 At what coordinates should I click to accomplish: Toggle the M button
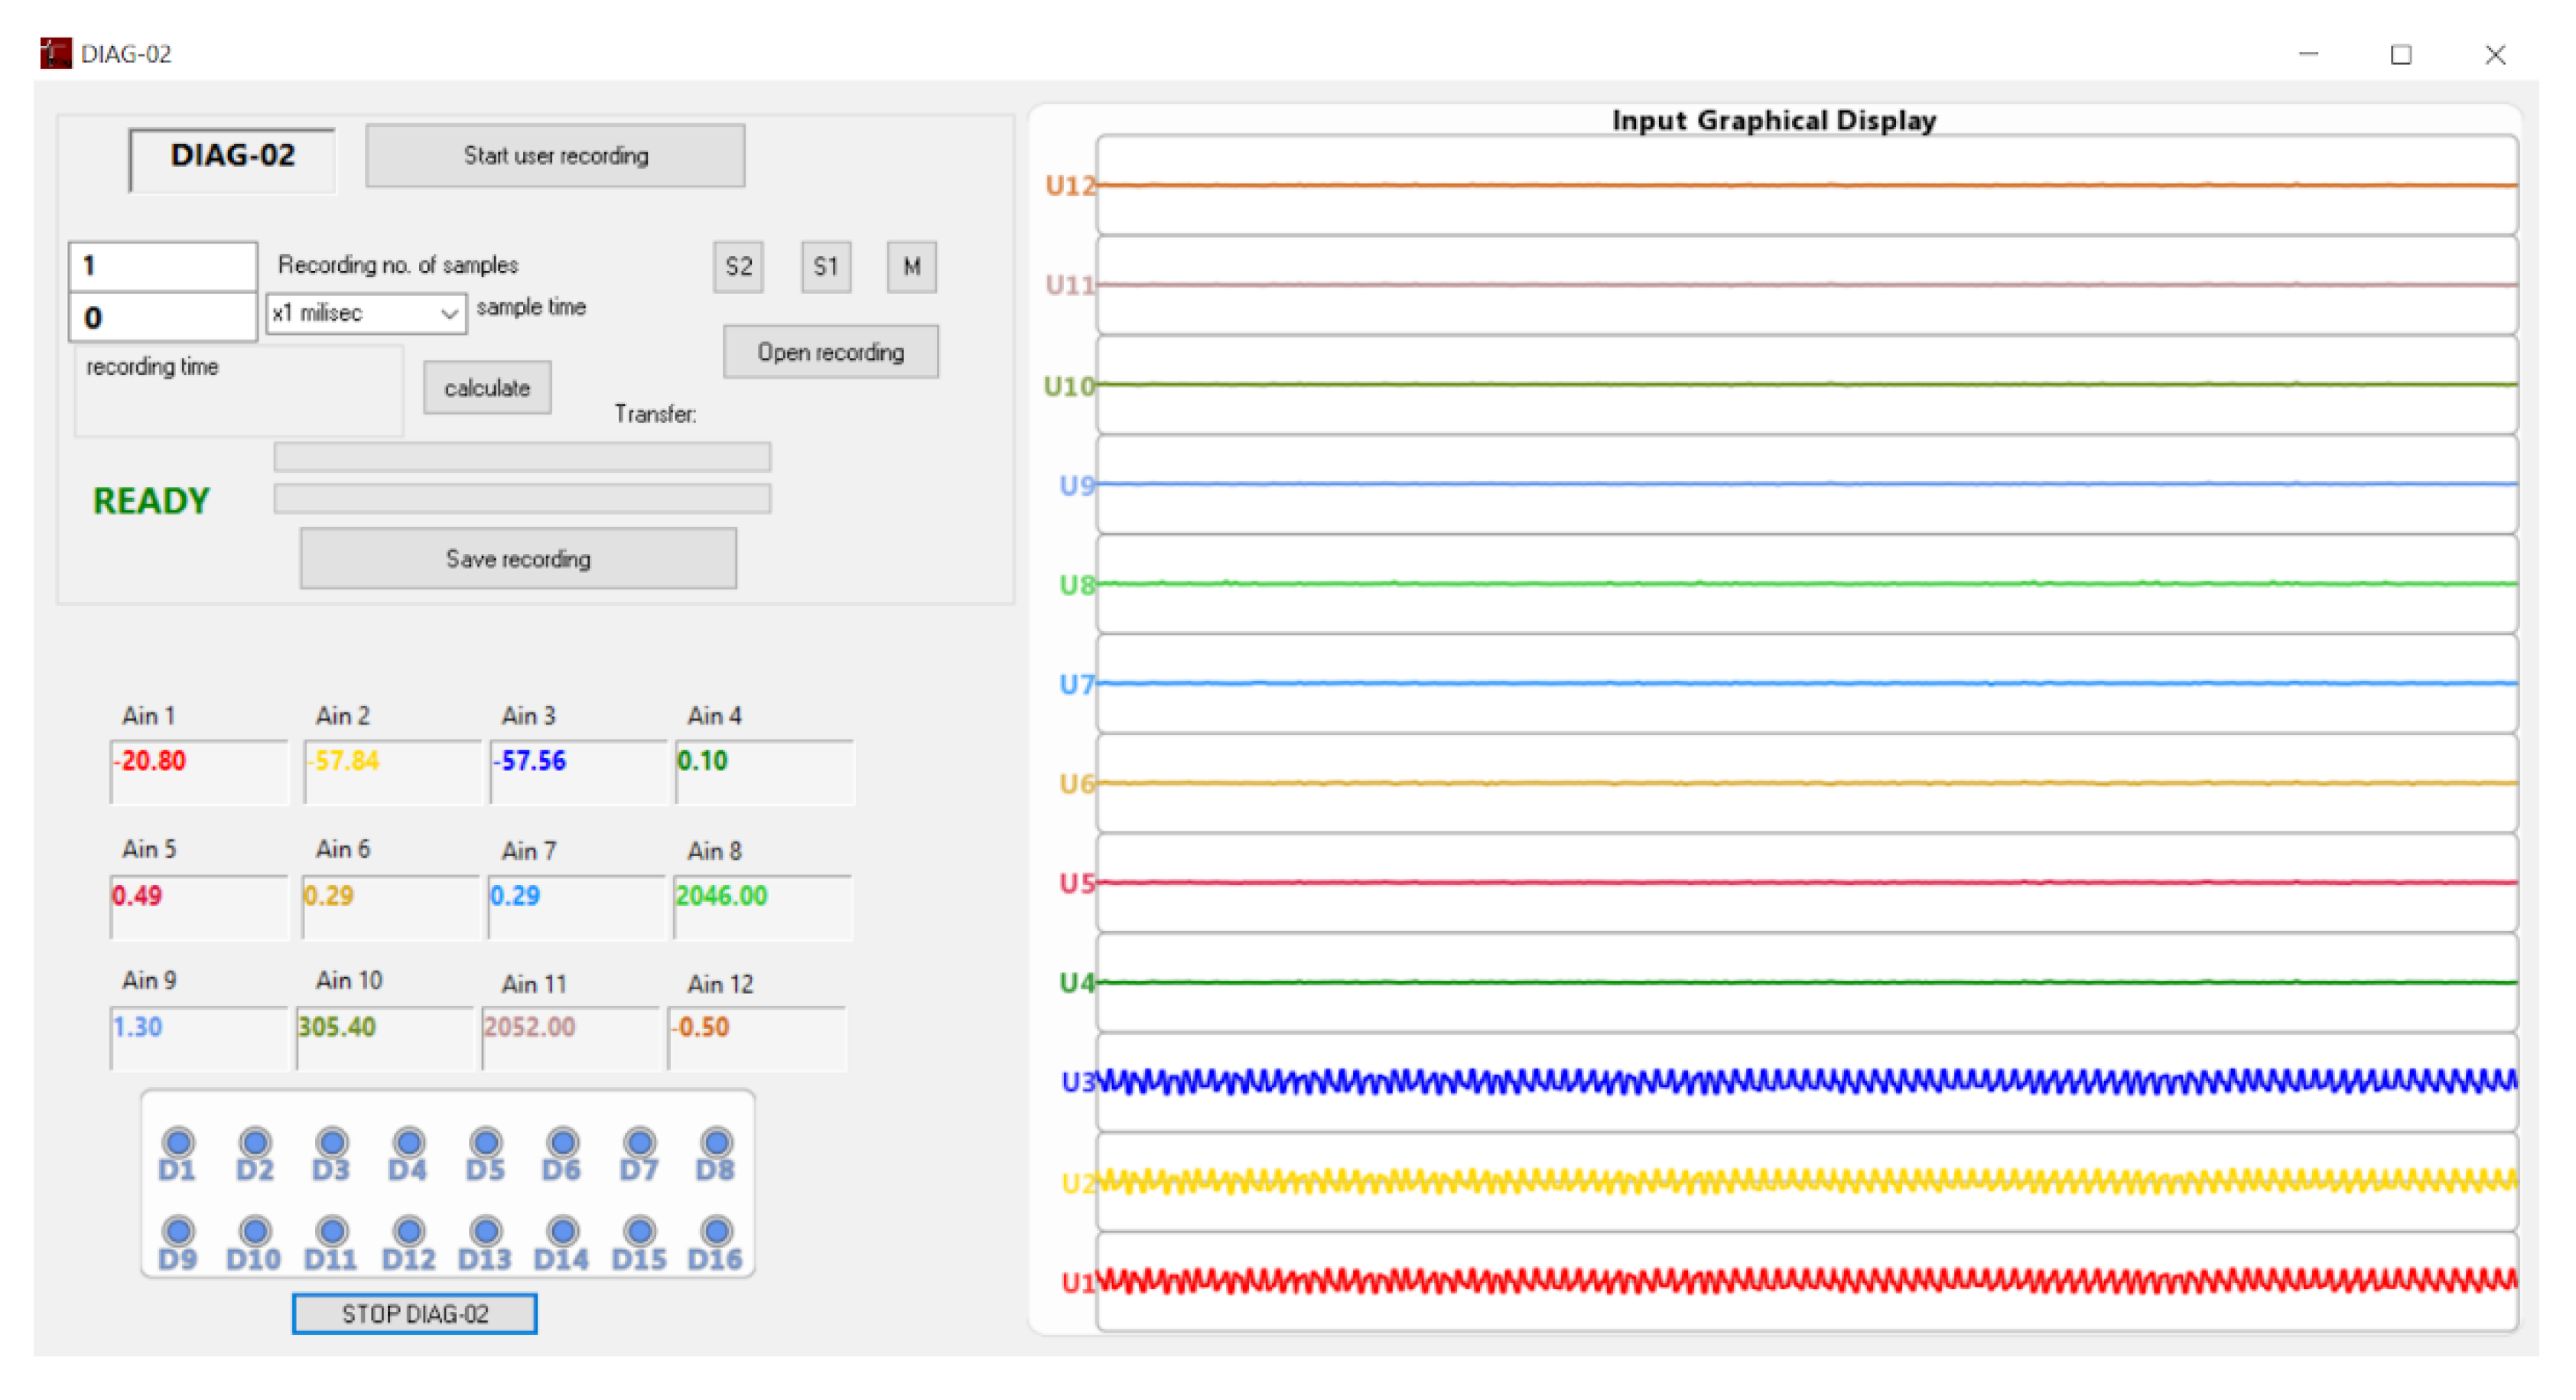(x=911, y=267)
